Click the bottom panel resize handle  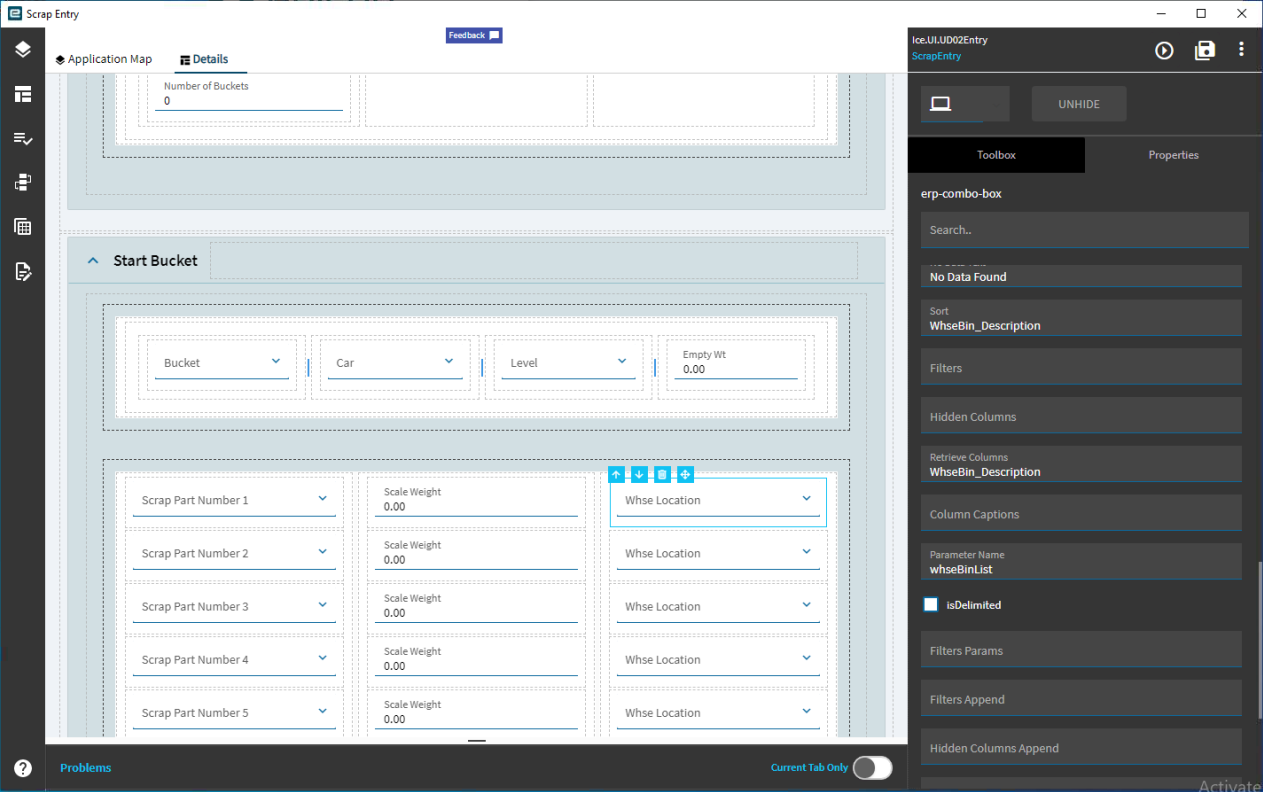[x=476, y=741]
